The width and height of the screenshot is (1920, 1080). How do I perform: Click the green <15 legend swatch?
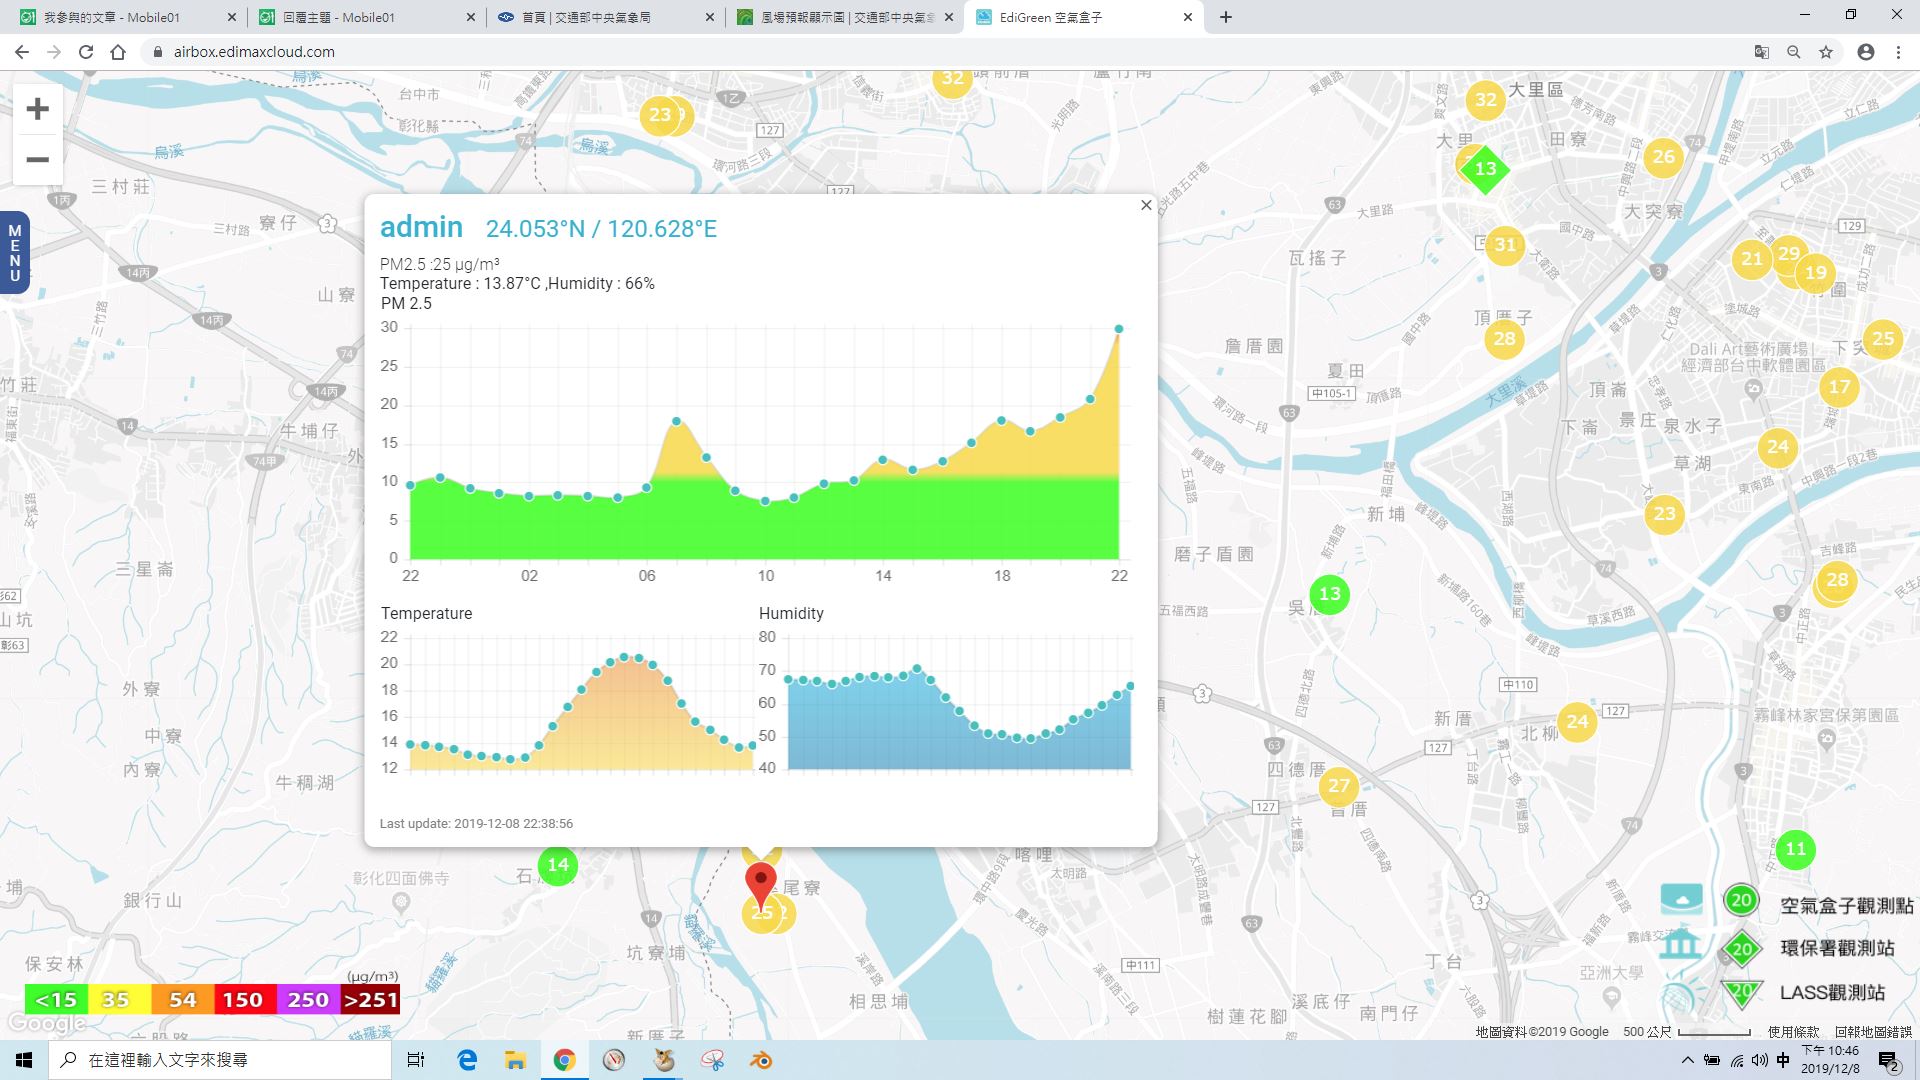56,1000
